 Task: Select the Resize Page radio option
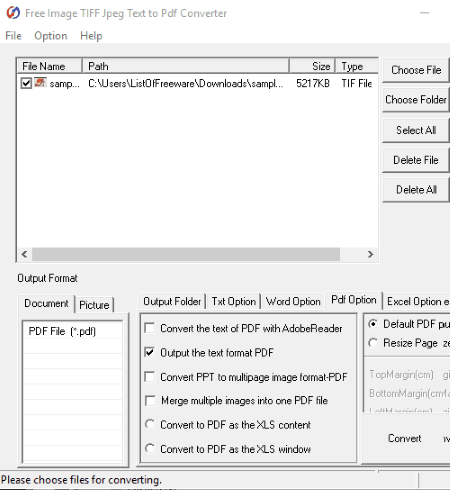373,343
